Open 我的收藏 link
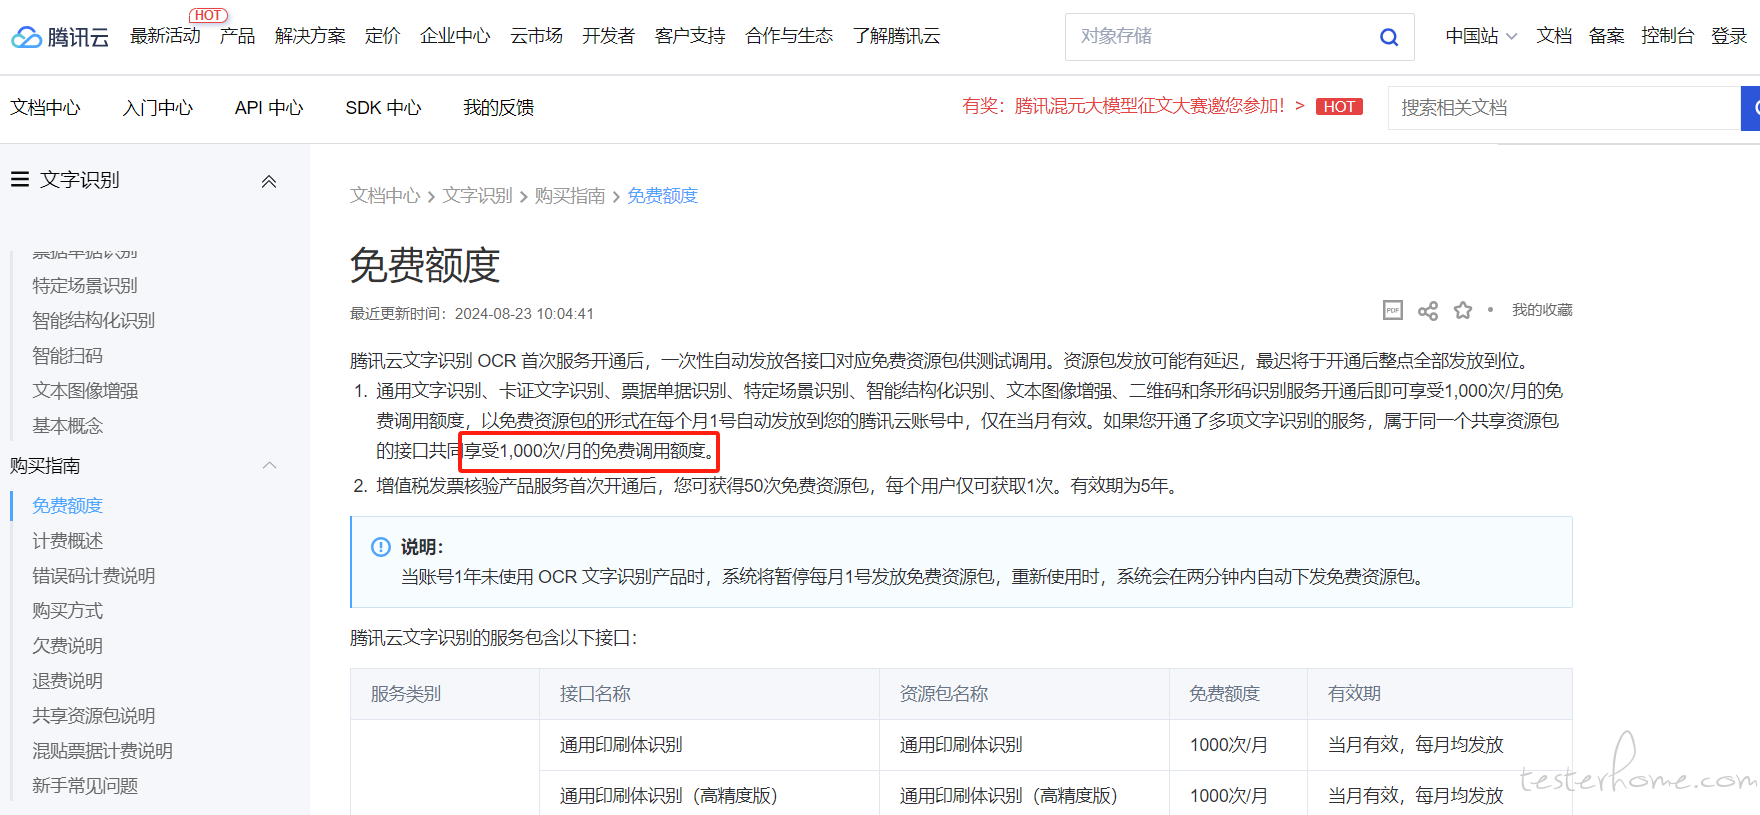This screenshot has height=815, width=1760. point(1542,310)
